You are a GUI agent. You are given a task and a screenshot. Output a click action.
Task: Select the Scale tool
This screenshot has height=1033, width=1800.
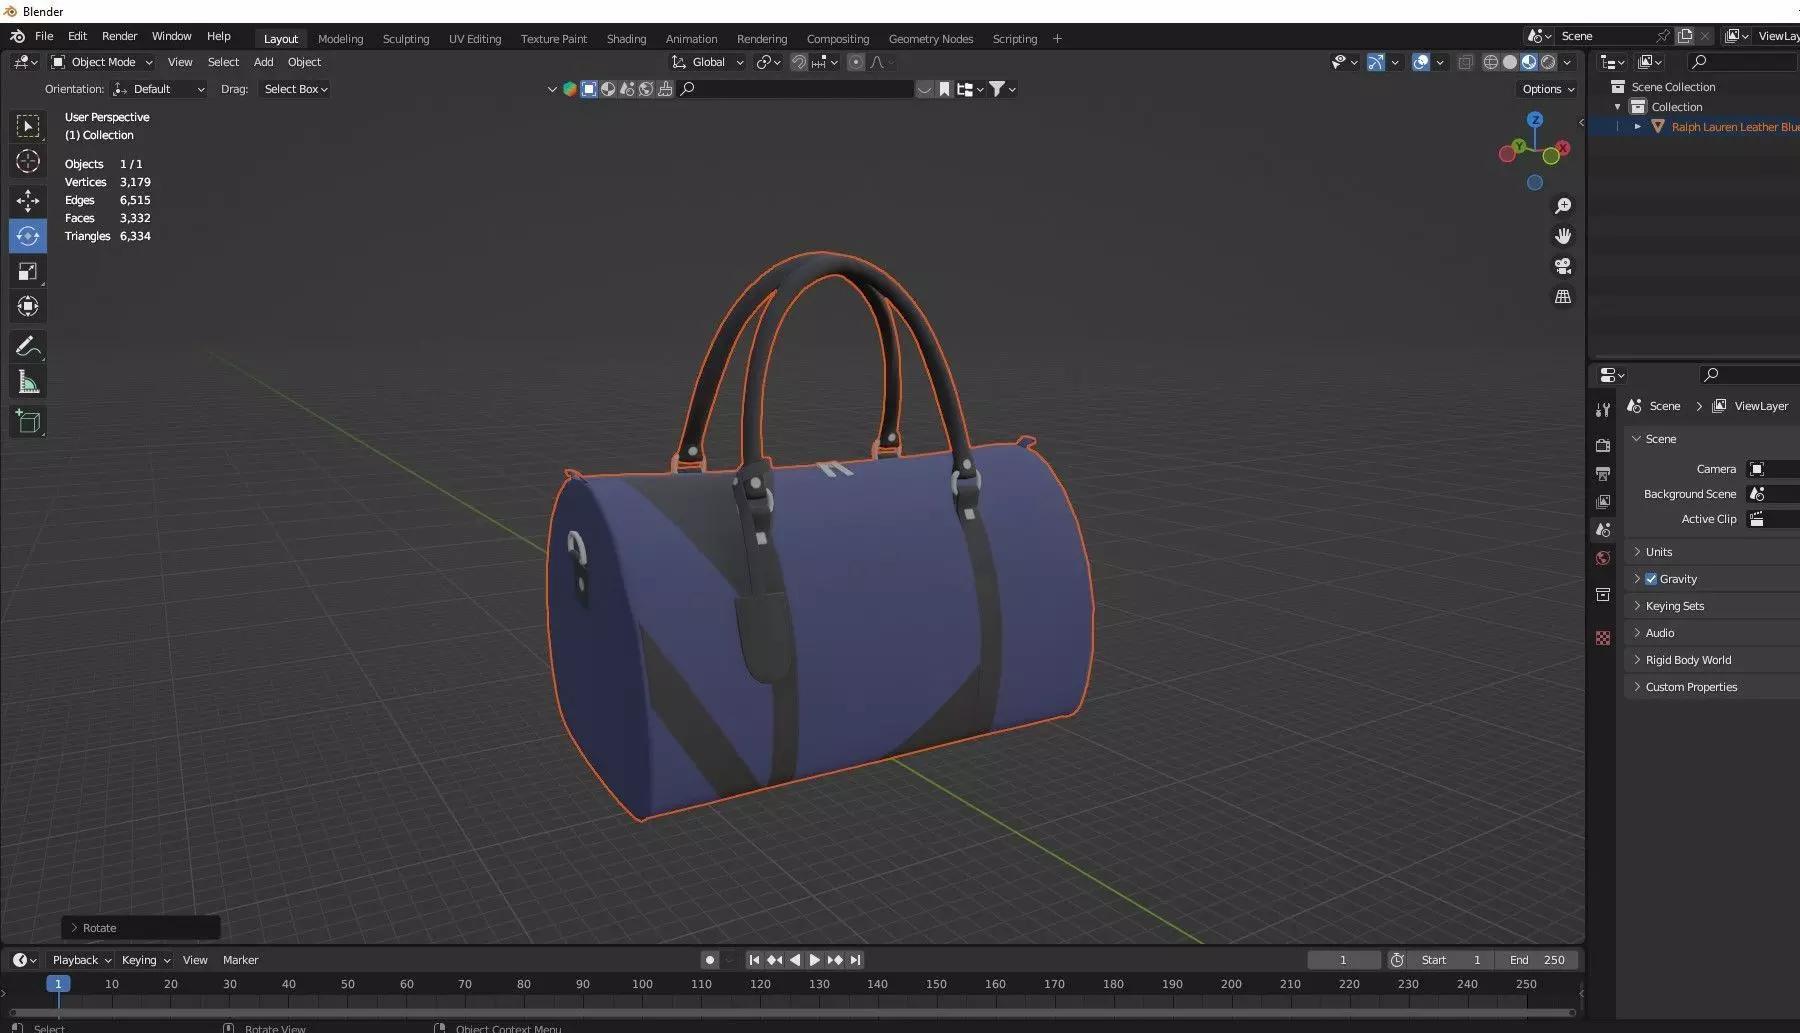click(28, 271)
